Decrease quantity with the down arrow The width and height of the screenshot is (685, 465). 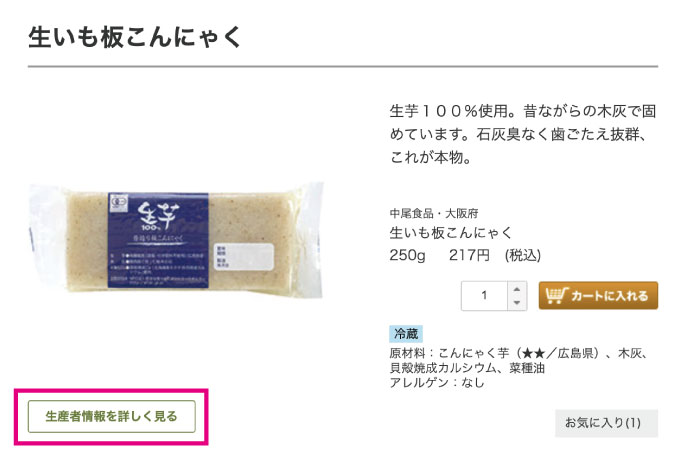tap(517, 302)
